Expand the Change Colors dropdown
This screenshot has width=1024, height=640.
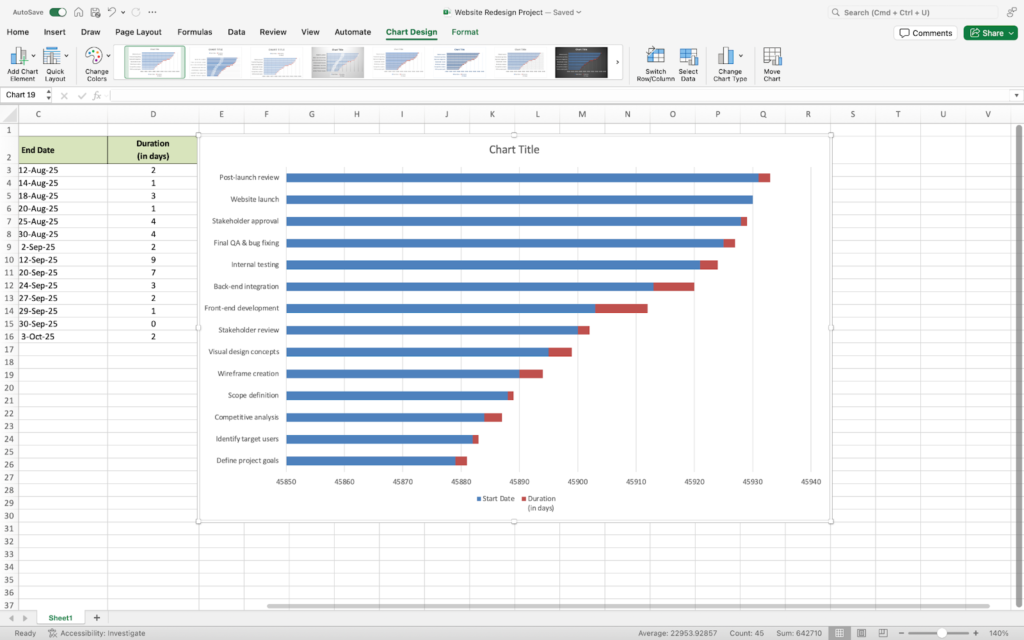click(x=108, y=56)
